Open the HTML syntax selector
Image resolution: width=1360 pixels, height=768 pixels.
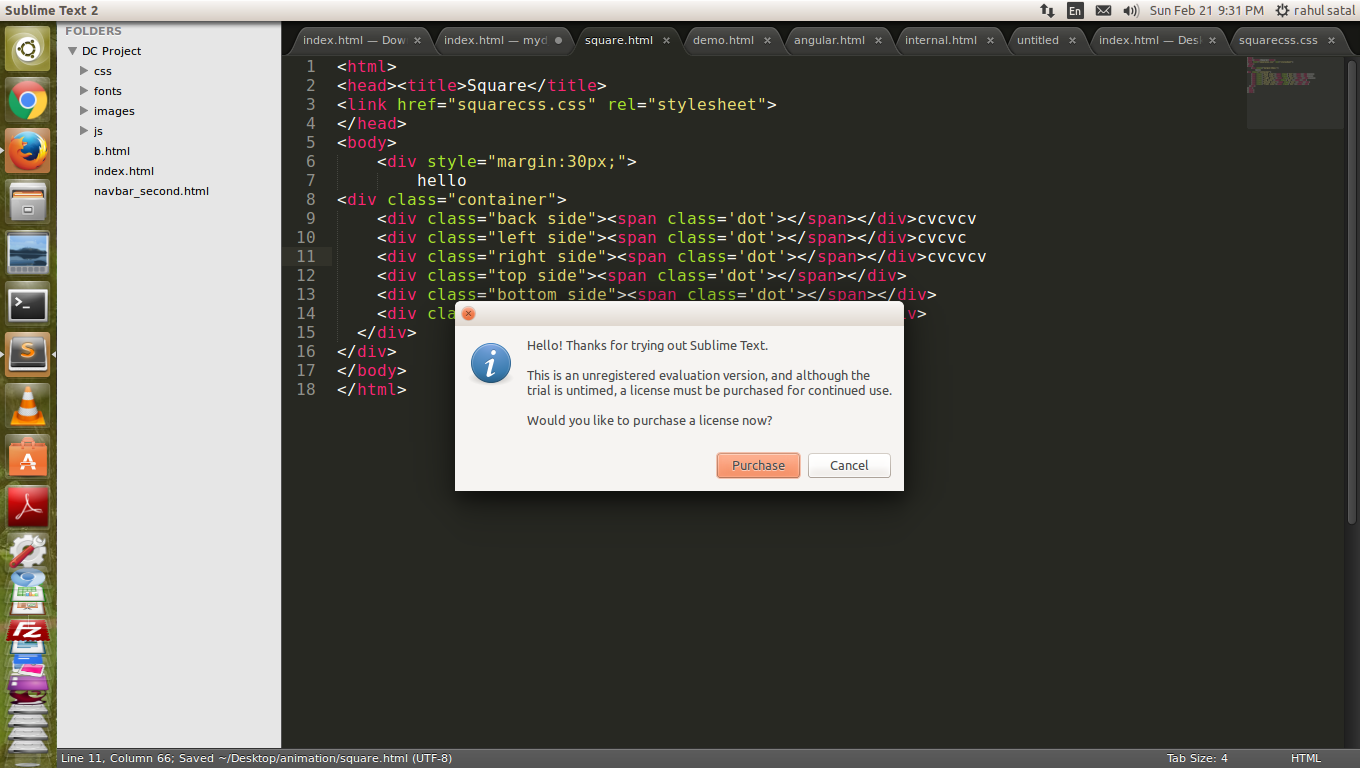1306,758
